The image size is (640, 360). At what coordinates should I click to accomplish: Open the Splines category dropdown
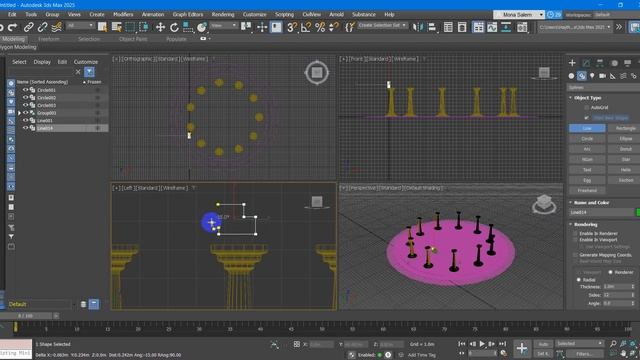tap(603, 87)
